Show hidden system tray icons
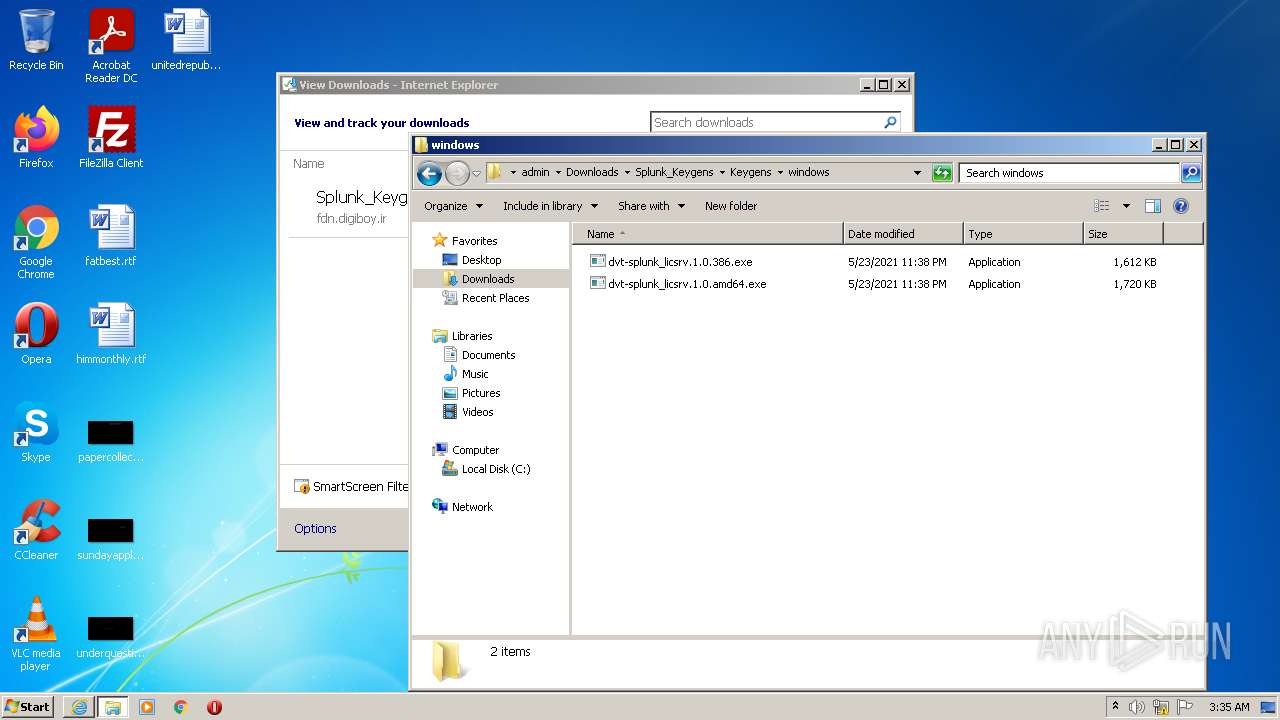This screenshot has height=720, width=1280. click(x=1115, y=707)
